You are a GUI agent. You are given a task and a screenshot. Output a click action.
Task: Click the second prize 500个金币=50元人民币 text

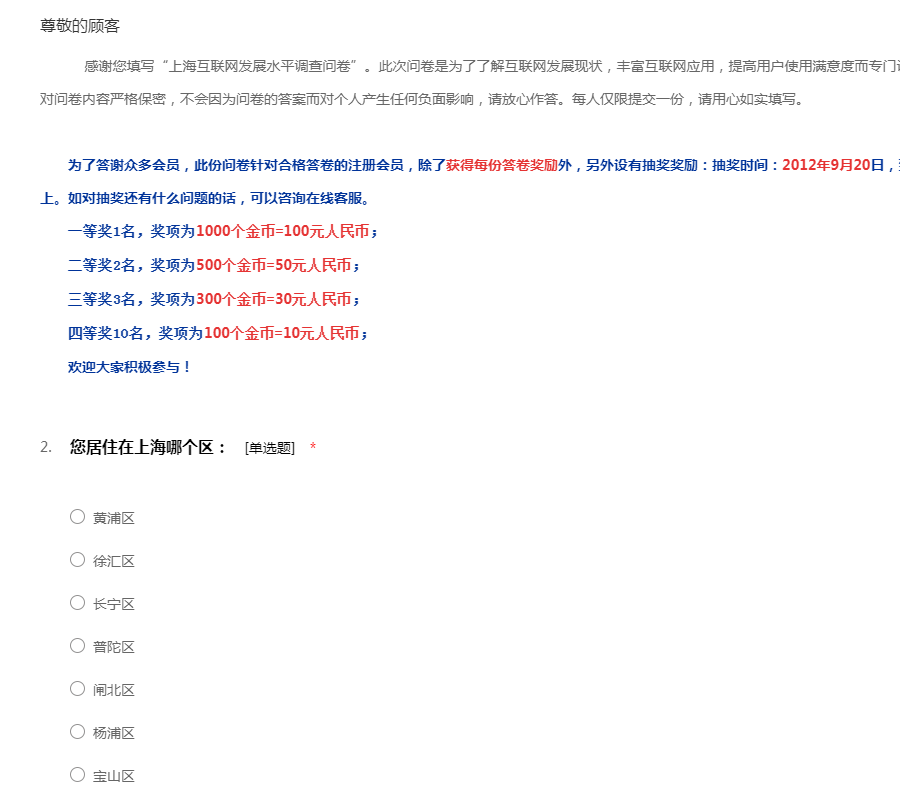pos(273,266)
